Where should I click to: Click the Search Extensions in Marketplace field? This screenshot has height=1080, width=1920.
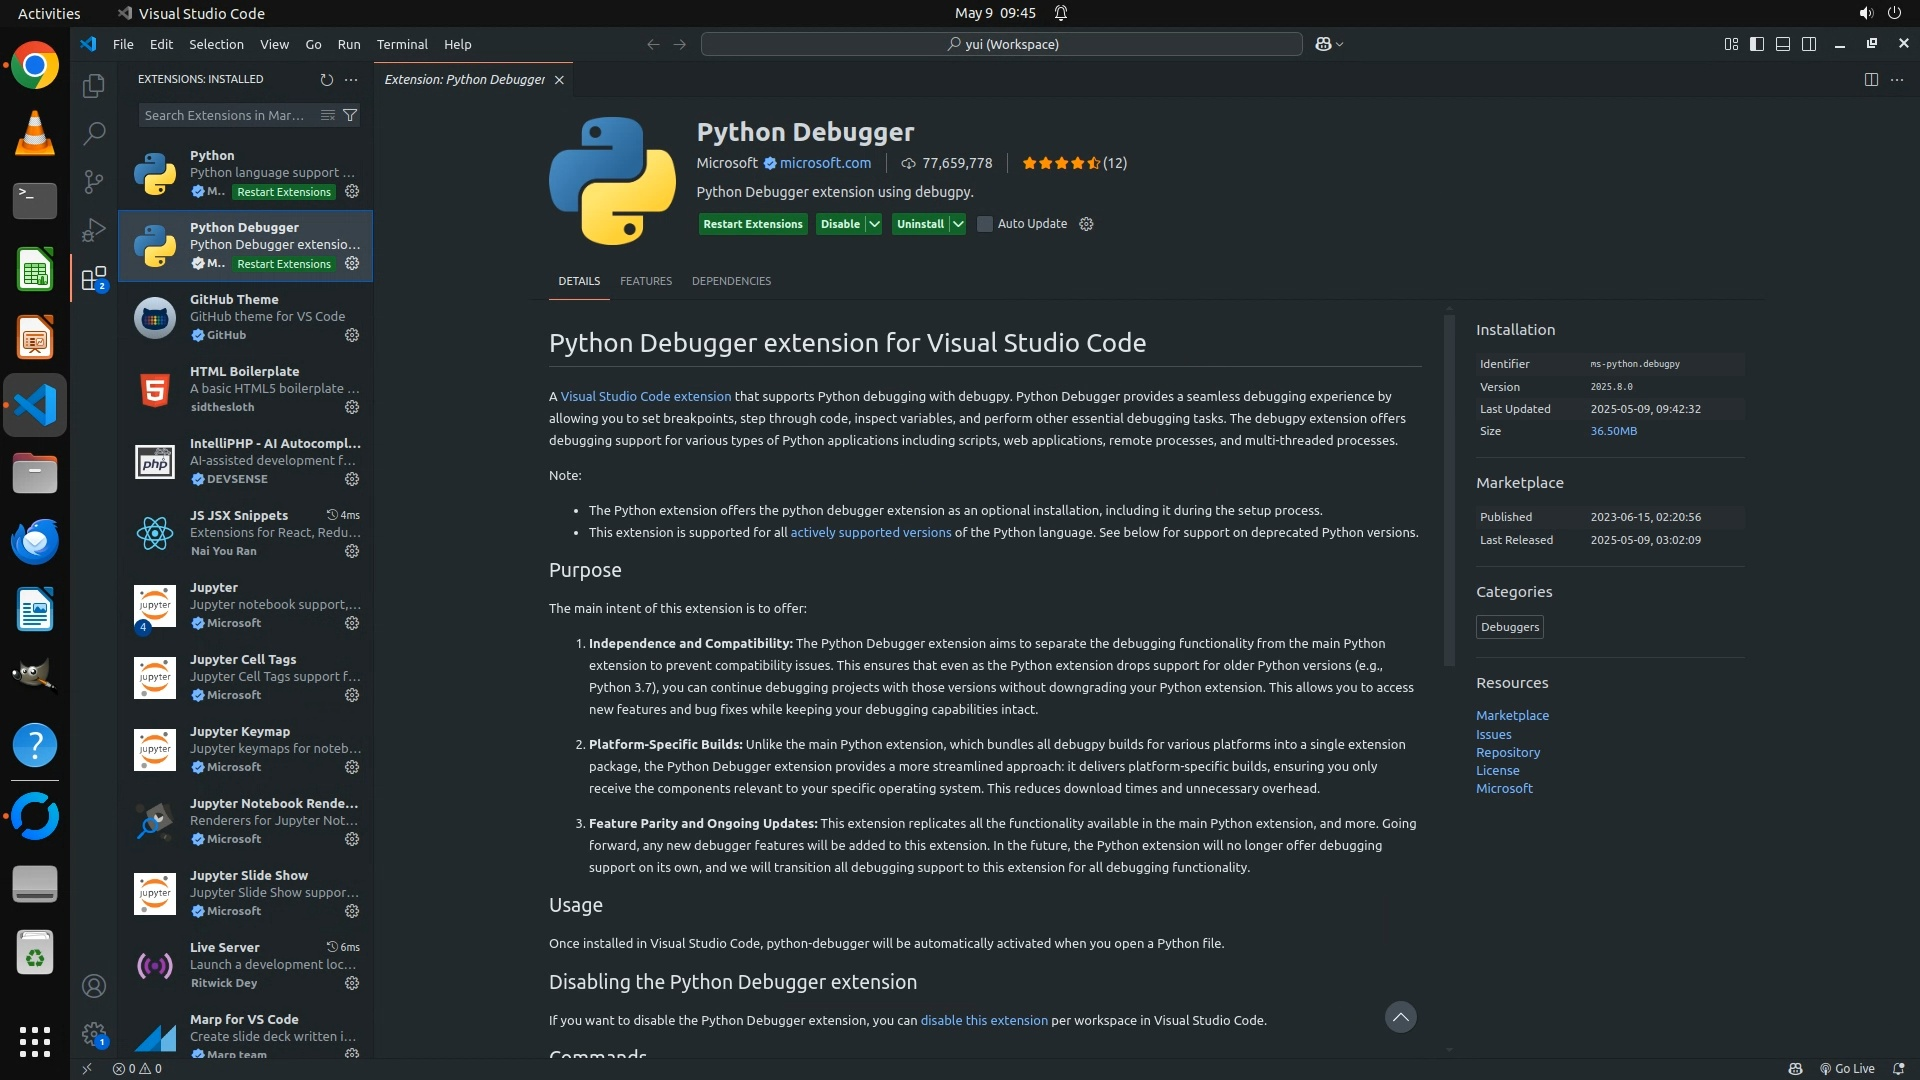[x=225, y=115]
